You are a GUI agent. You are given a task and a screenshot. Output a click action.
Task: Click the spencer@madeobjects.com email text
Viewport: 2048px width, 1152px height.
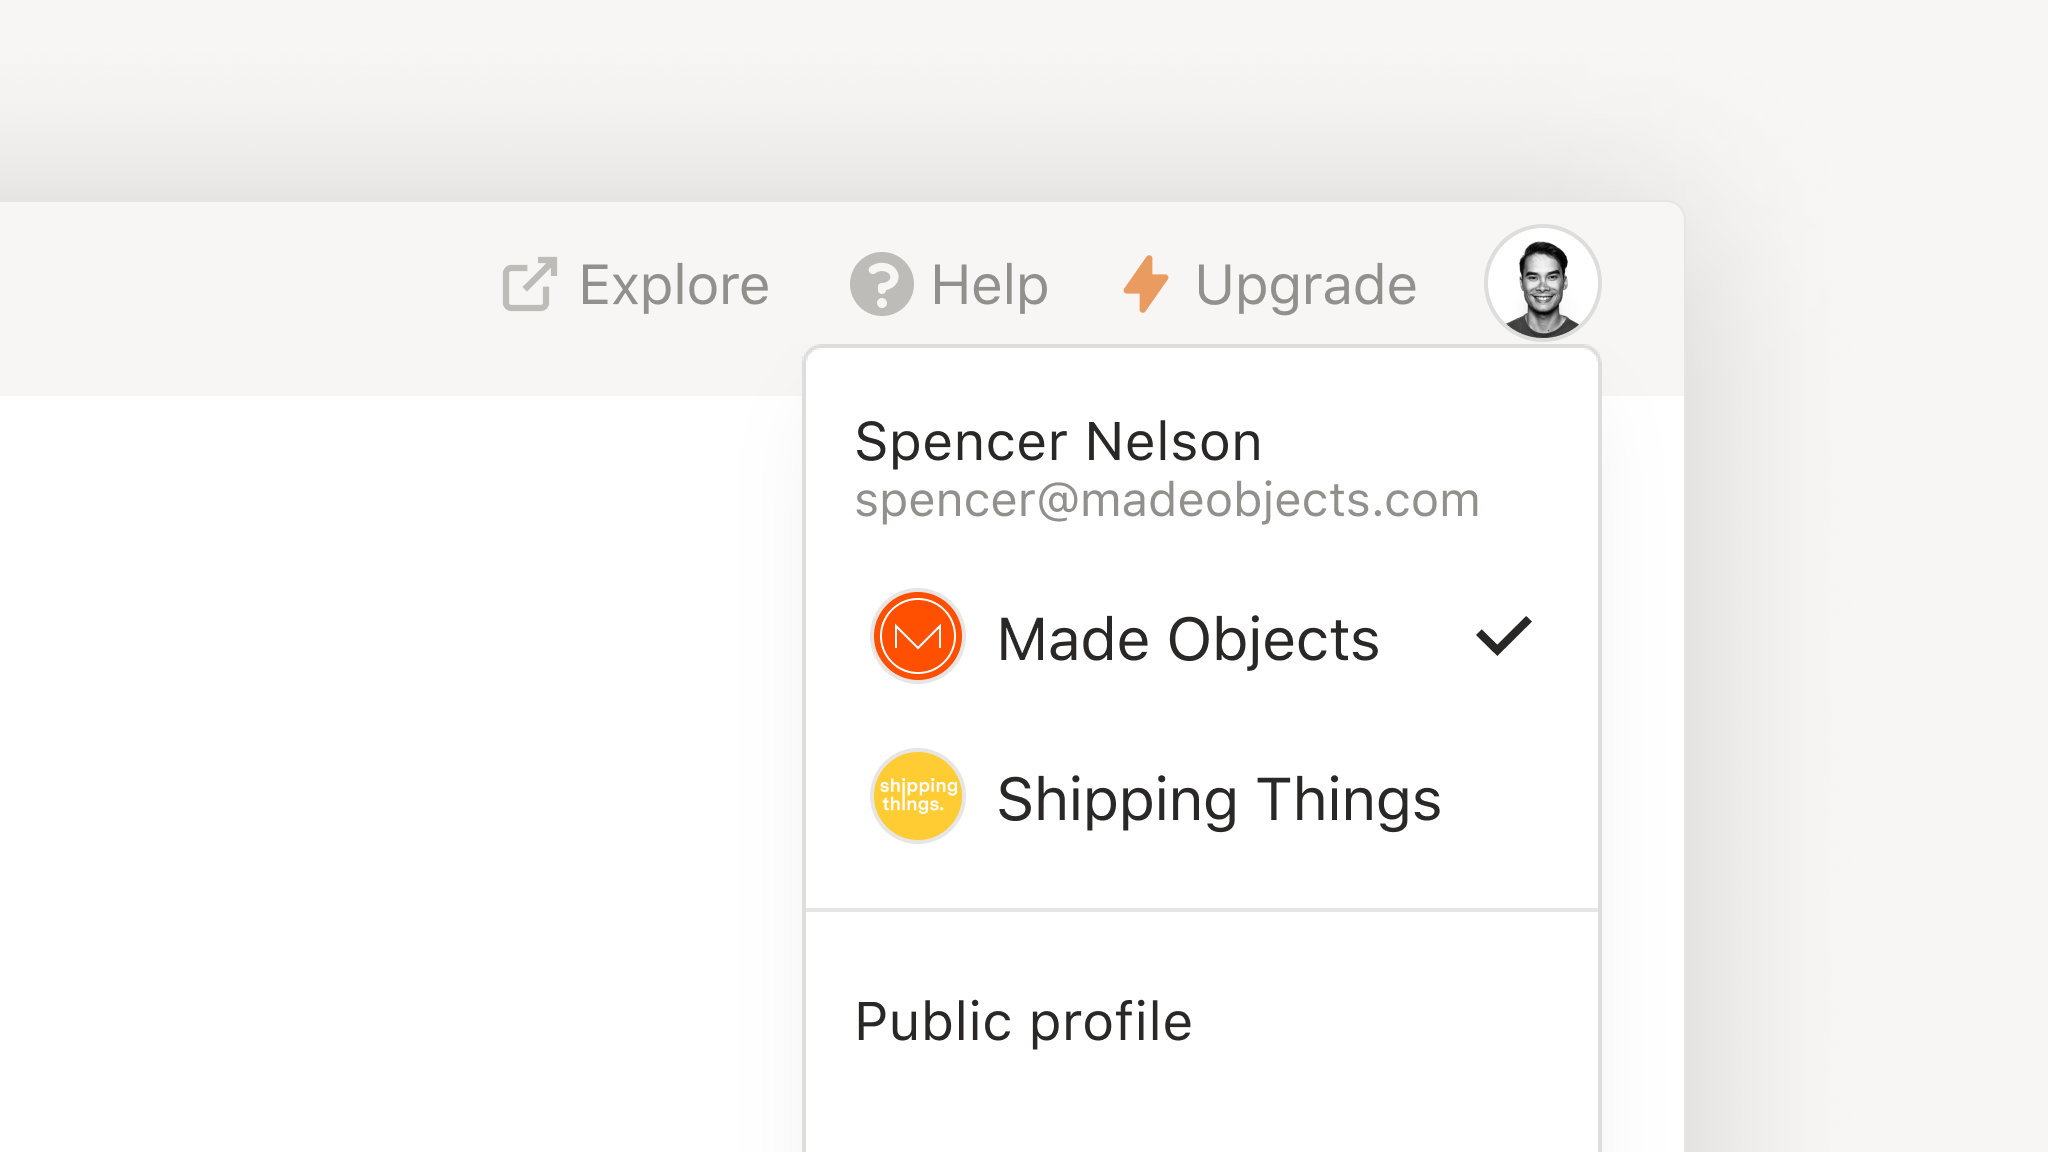(x=1167, y=501)
